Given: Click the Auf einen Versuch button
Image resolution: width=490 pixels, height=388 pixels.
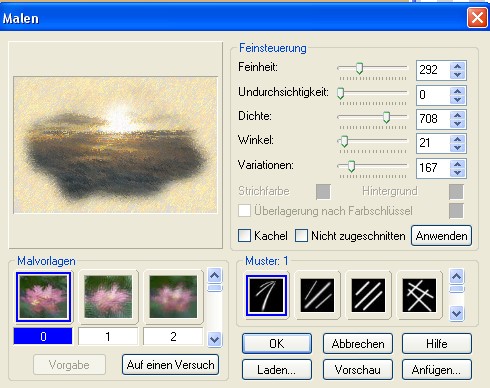Looking at the screenshot, I should [x=170, y=365].
